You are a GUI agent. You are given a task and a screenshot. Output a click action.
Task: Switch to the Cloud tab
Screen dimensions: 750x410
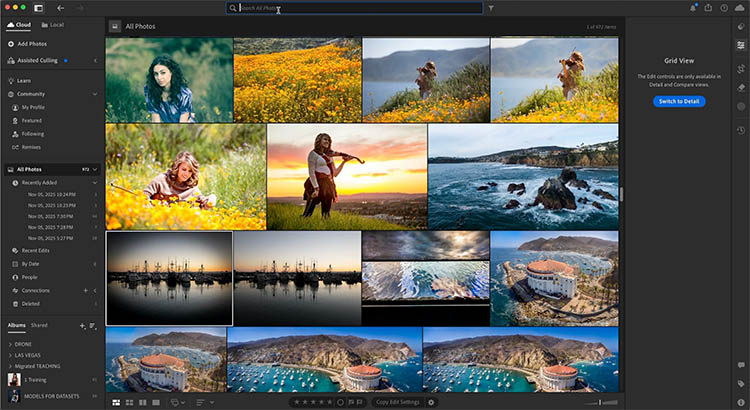[19, 25]
